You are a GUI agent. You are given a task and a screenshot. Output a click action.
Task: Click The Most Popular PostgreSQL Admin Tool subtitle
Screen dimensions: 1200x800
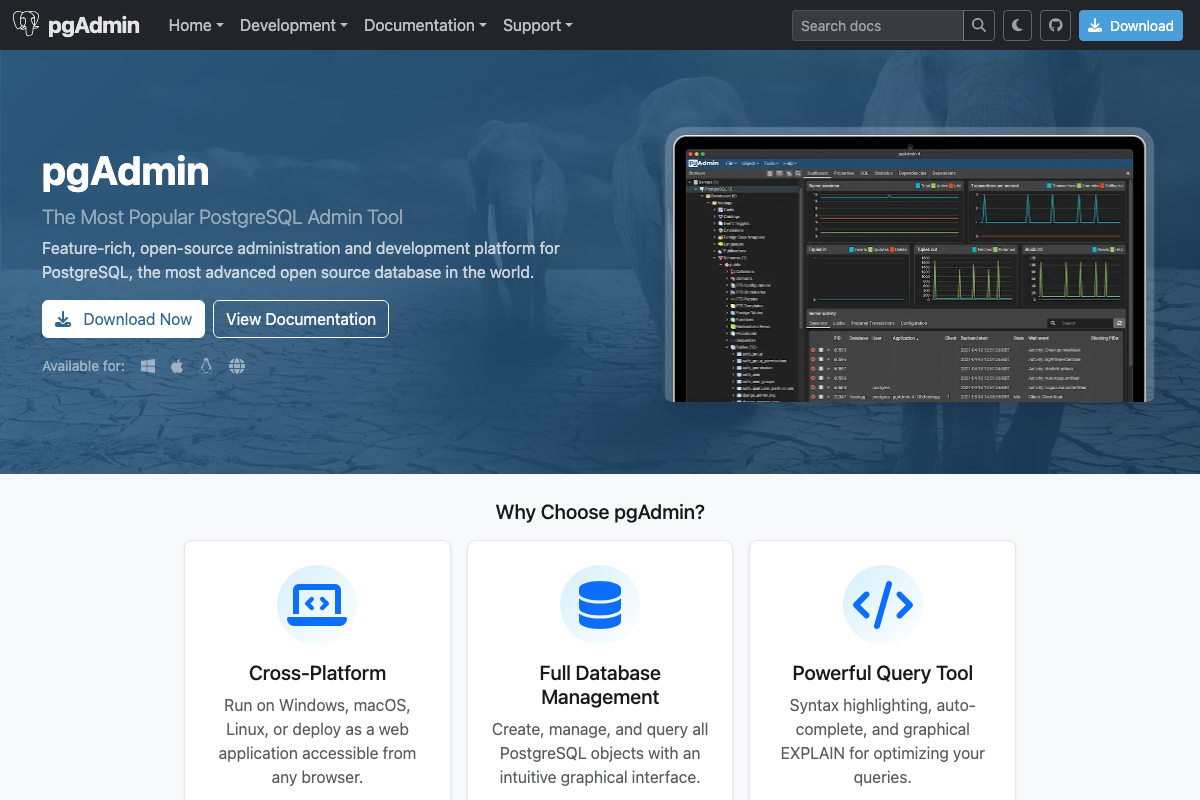coord(222,217)
